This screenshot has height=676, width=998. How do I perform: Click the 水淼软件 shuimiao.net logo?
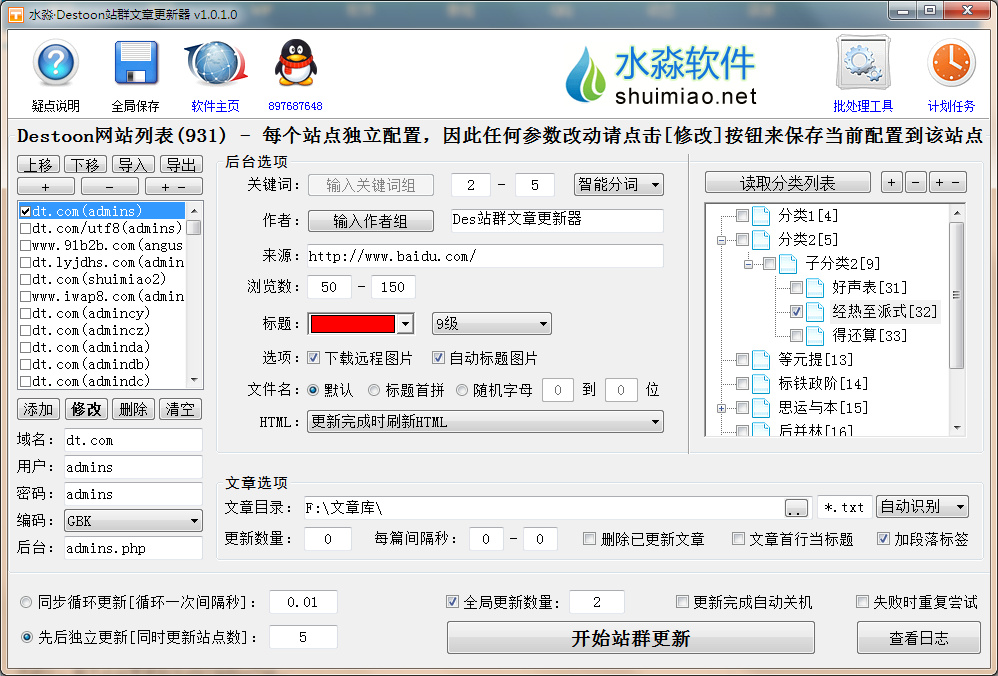coord(661,75)
